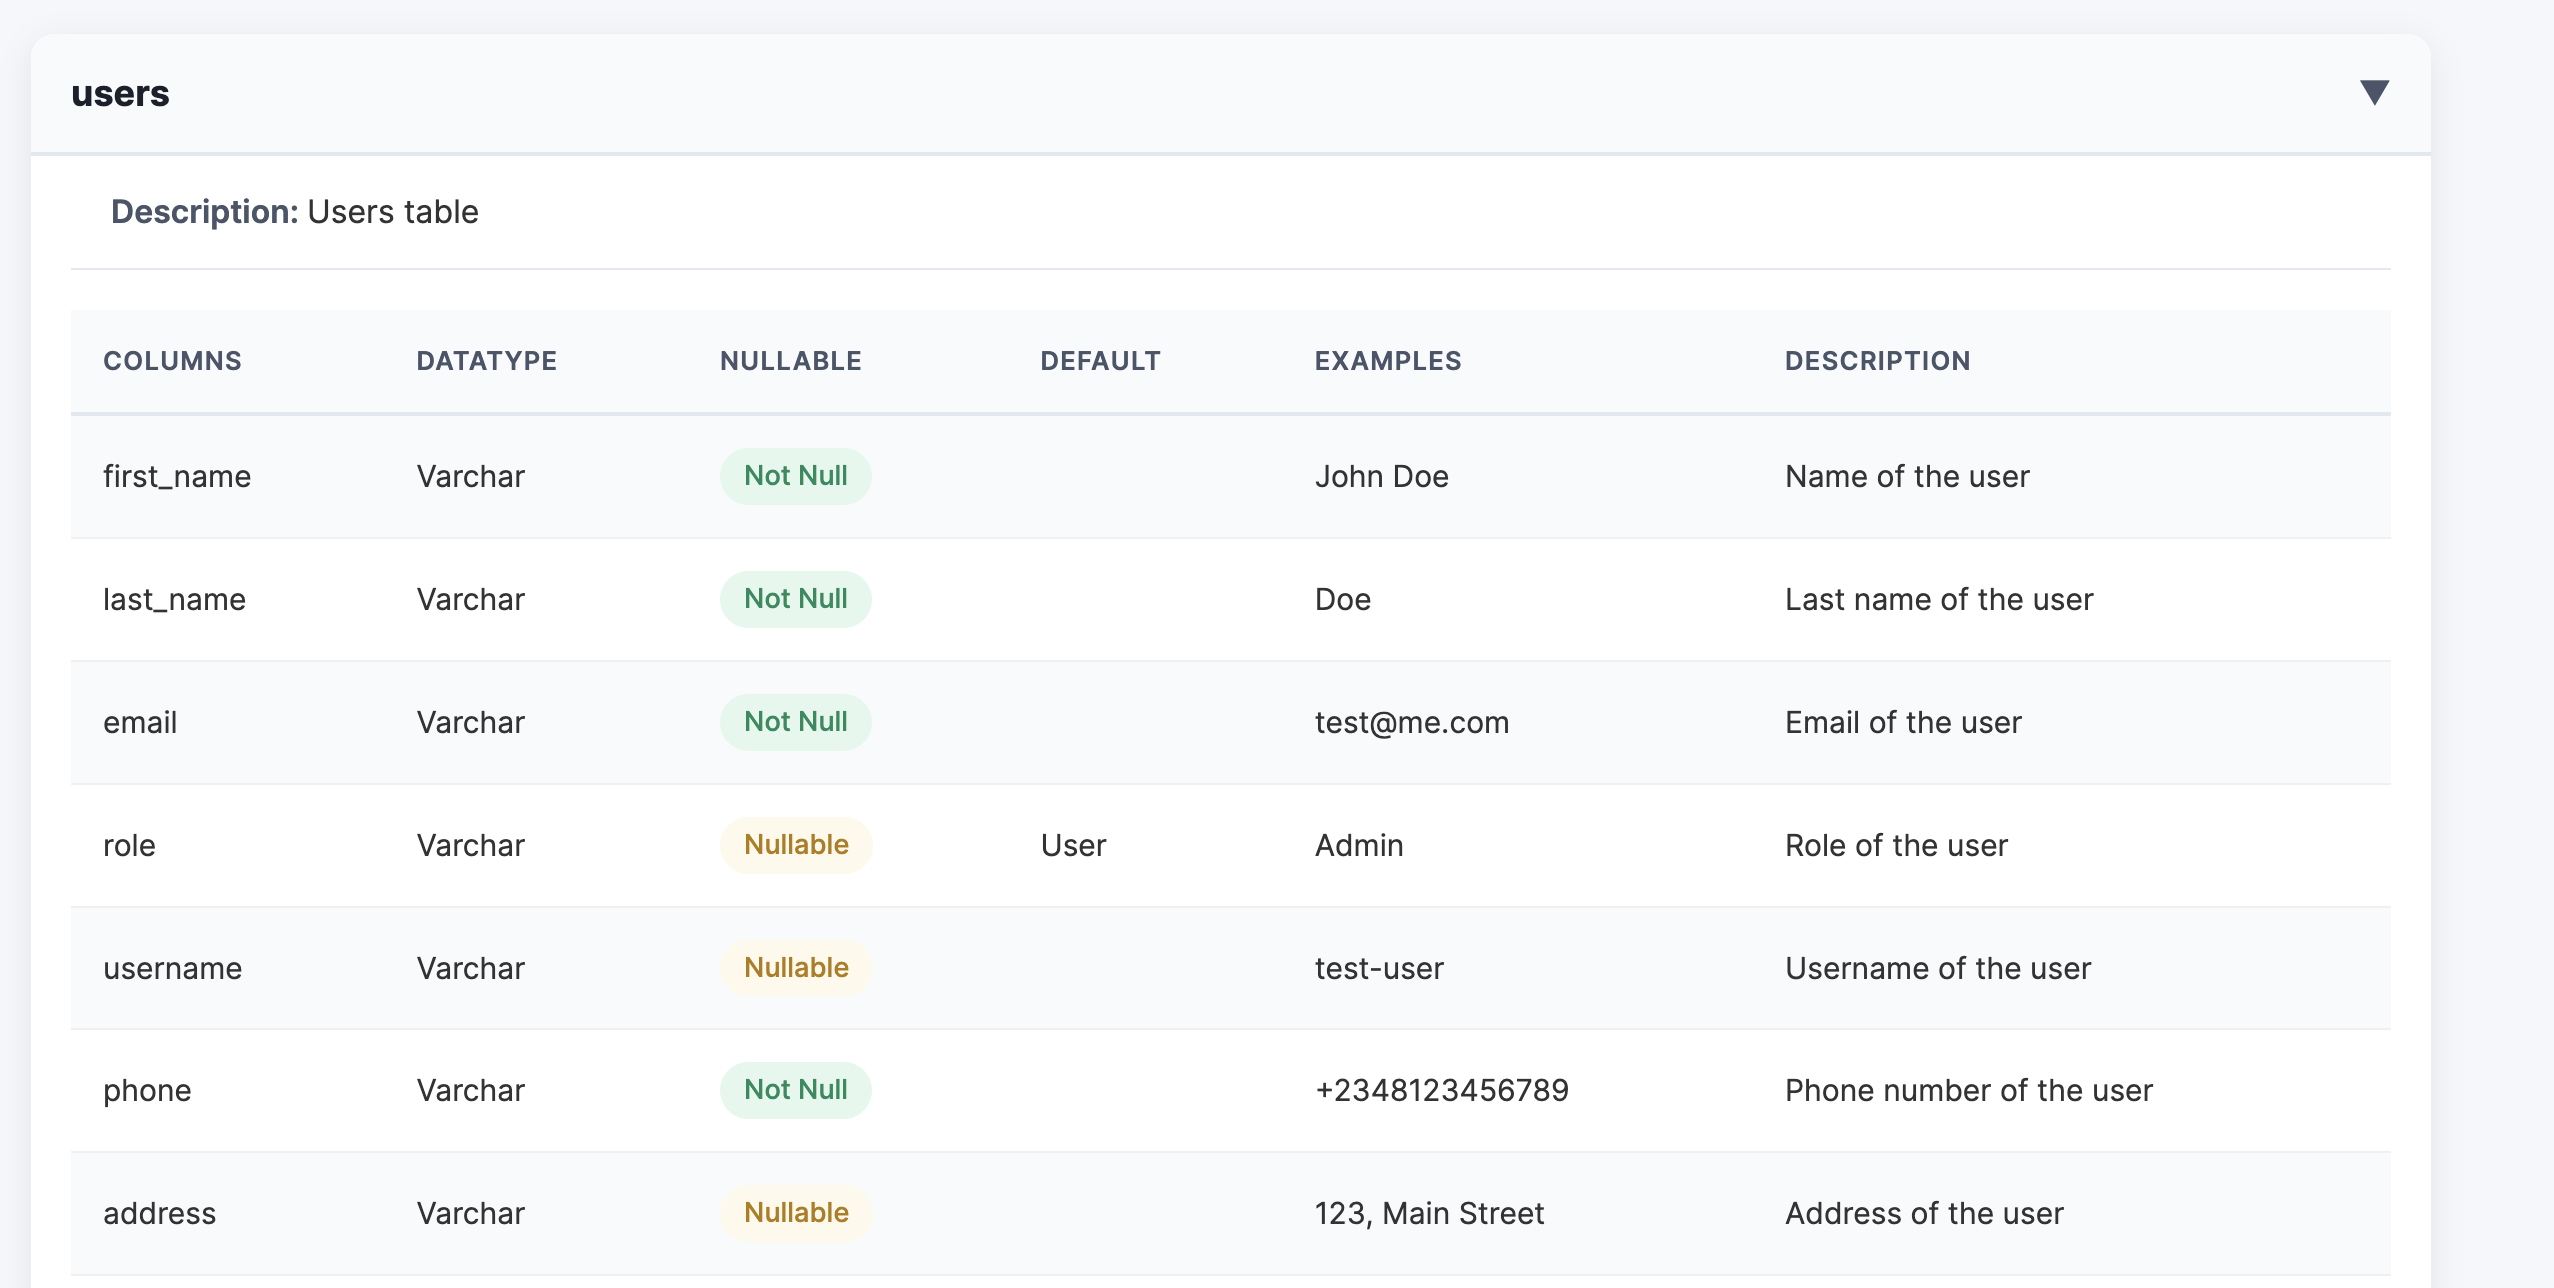This screenshot has height=1288, width=2554.
Task: Click the DATATYPE column header
Action: pos(486,361)
